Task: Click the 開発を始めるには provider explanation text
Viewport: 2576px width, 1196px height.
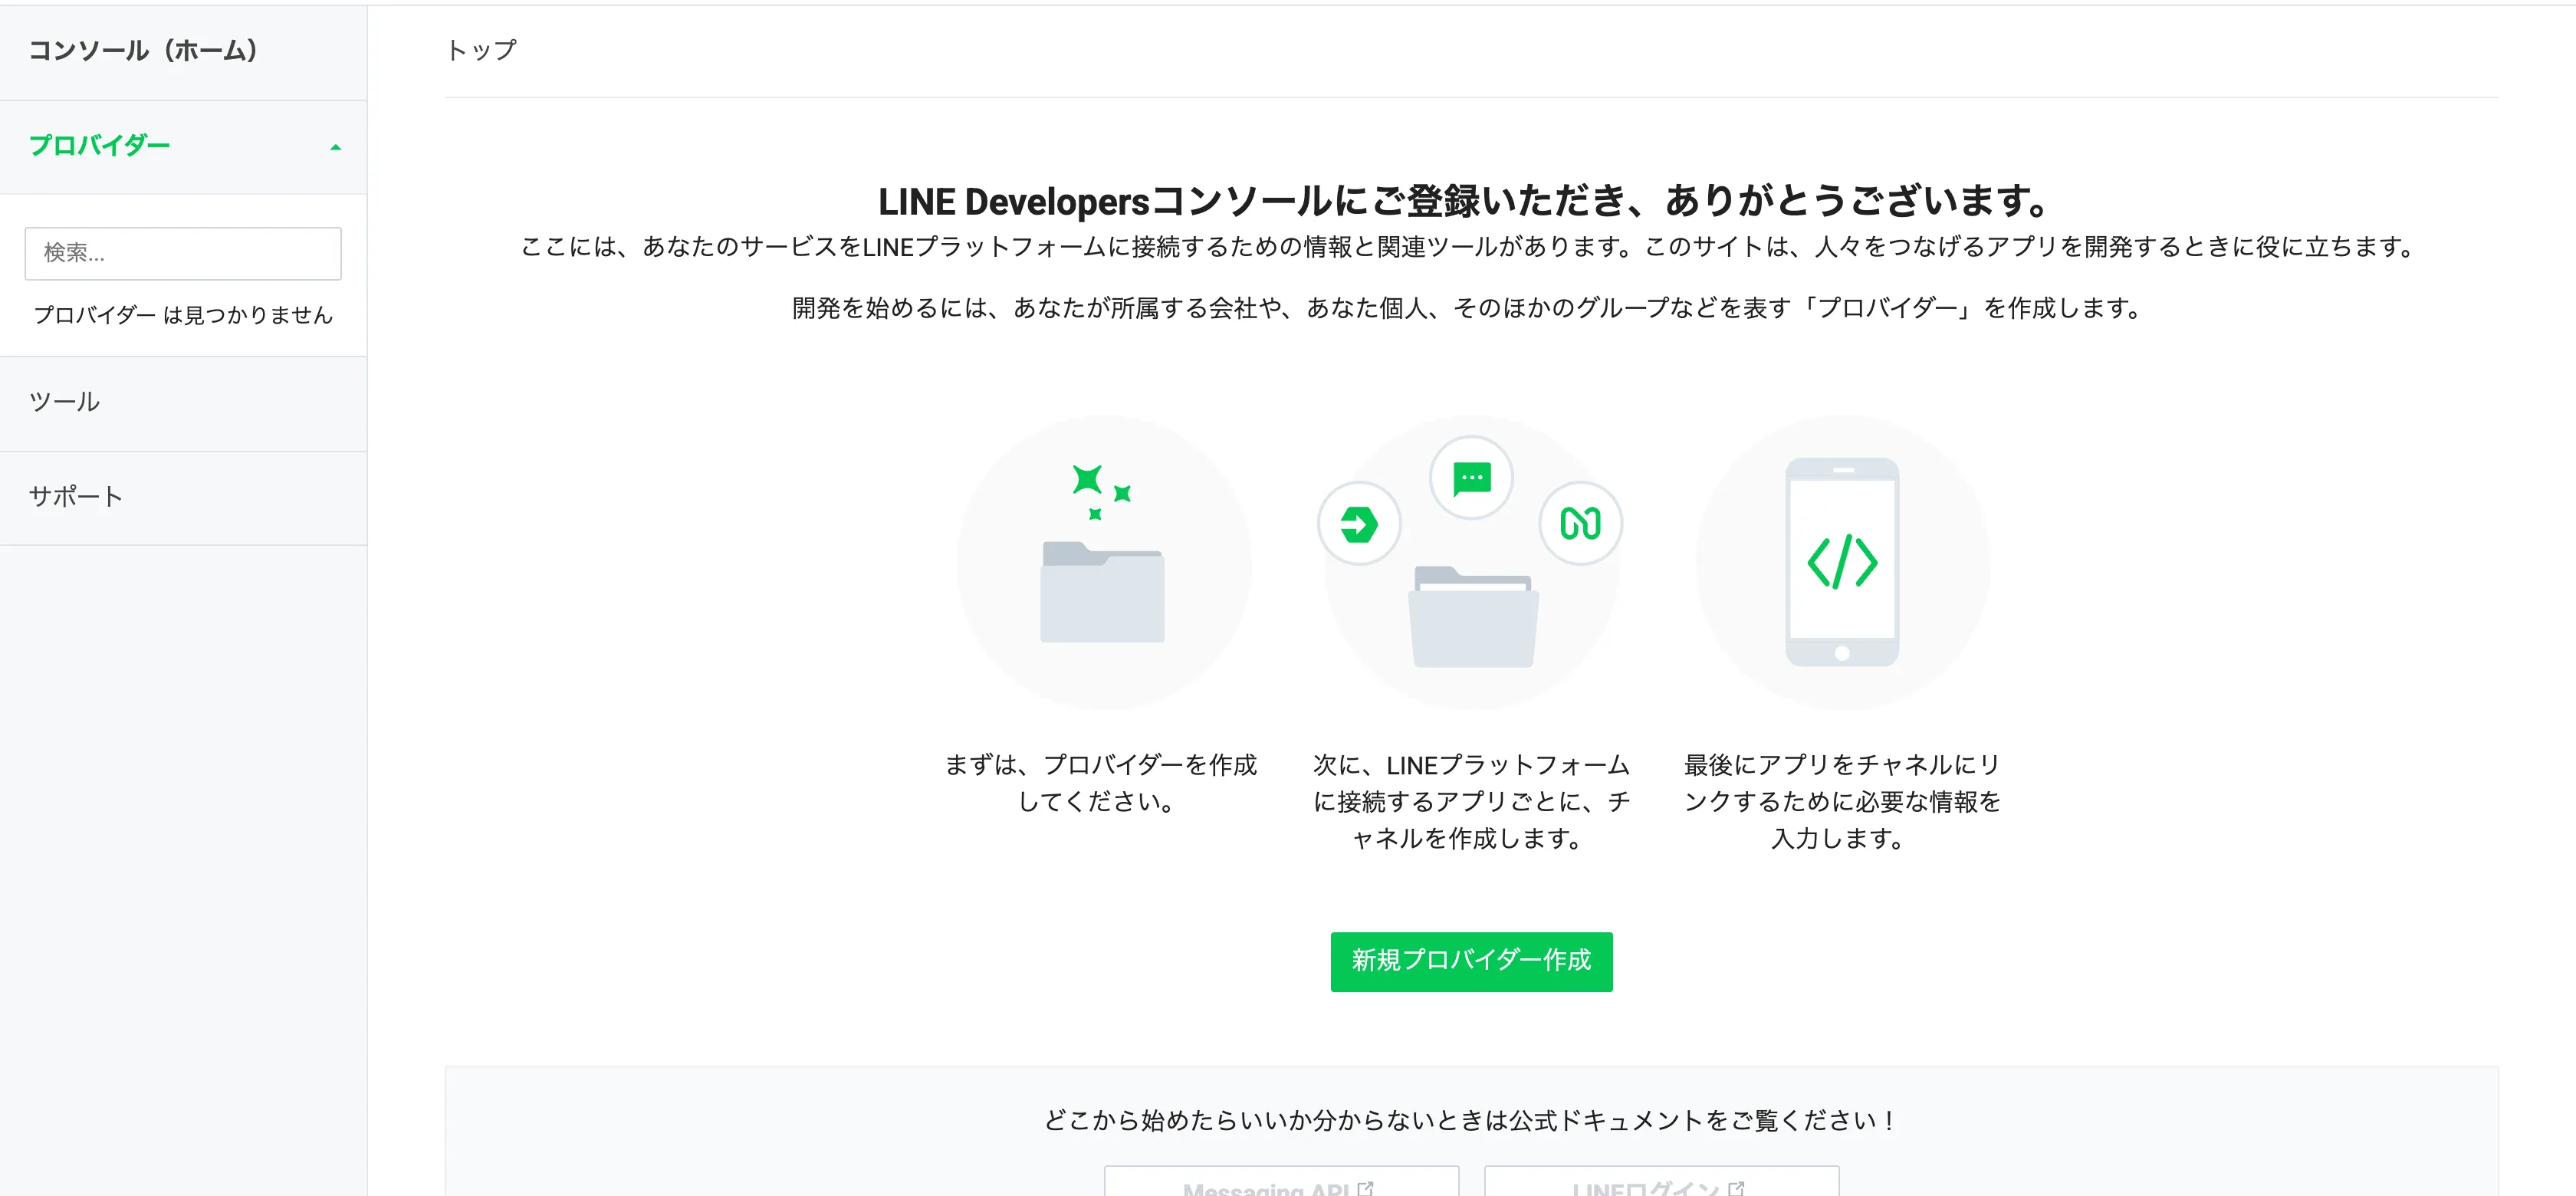Action: click(x=1468, y=308)
